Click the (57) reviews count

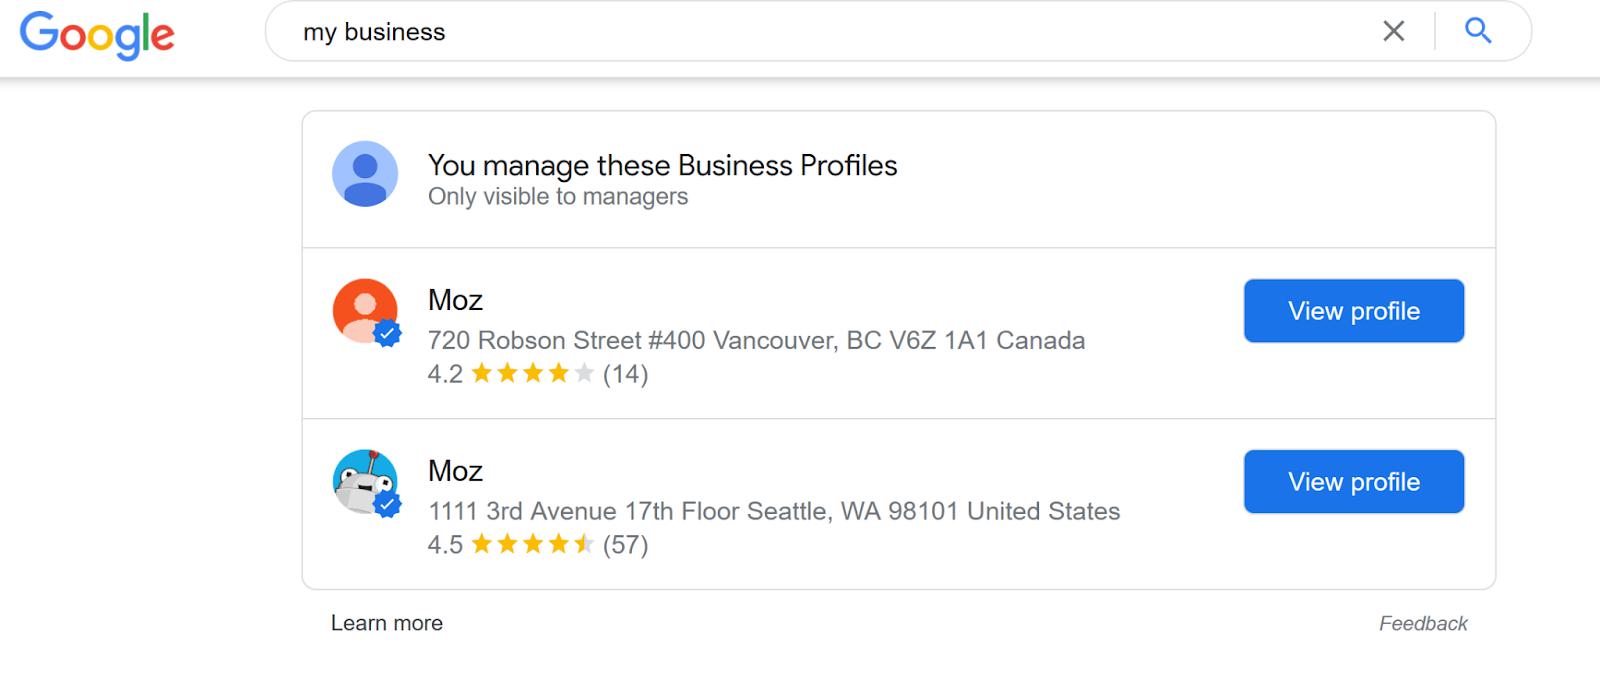[x=625, y=545]
